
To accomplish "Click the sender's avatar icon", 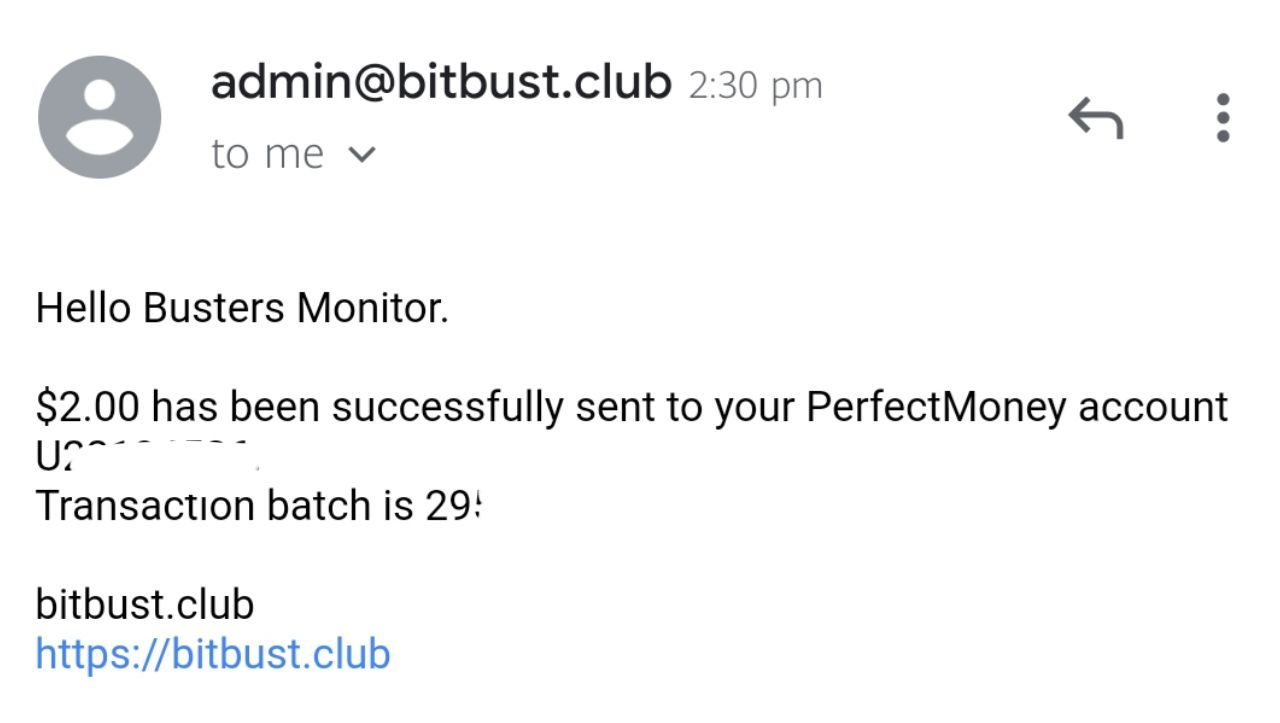I will click(99, 117).
